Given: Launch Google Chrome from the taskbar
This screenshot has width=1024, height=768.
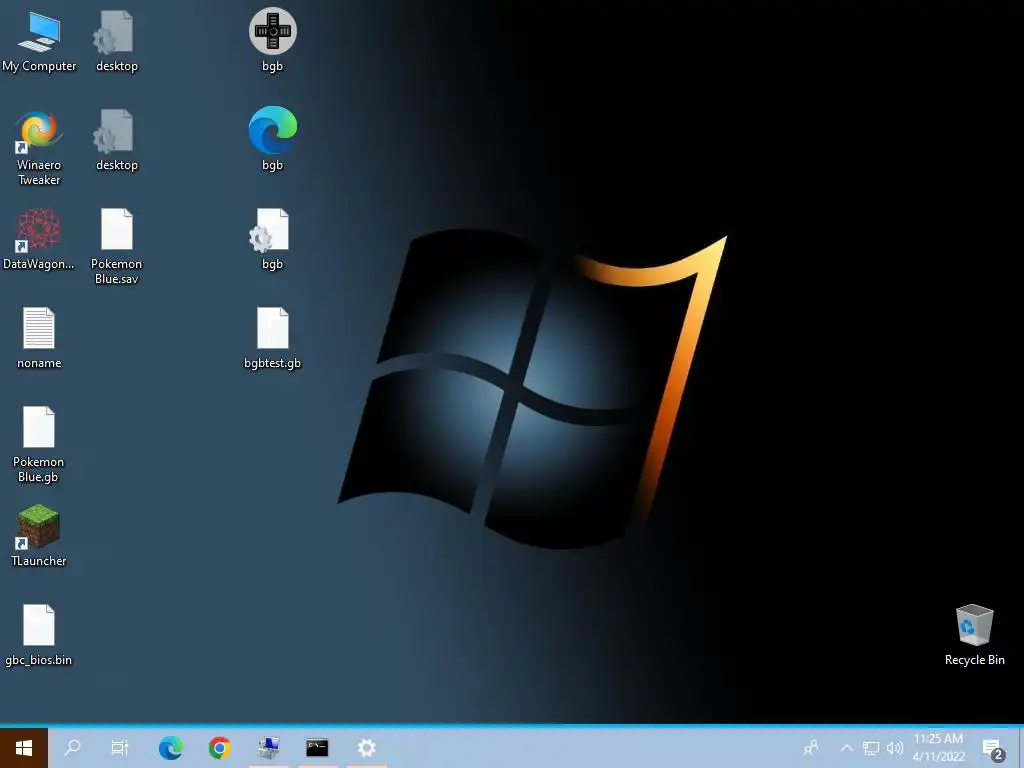Looking at the screenshot, I should (219, 748).
